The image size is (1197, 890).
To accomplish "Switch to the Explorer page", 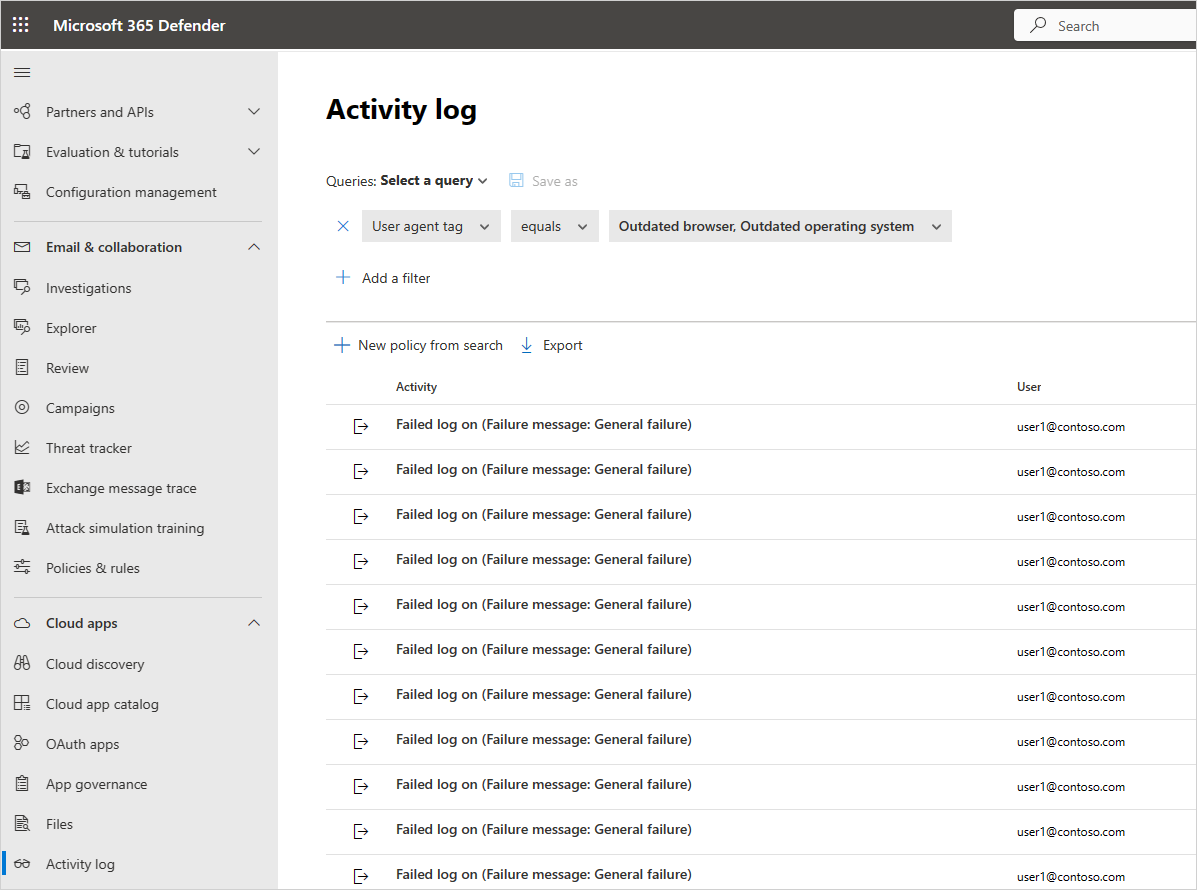I will pyautogui.click(x=73, y=327).
